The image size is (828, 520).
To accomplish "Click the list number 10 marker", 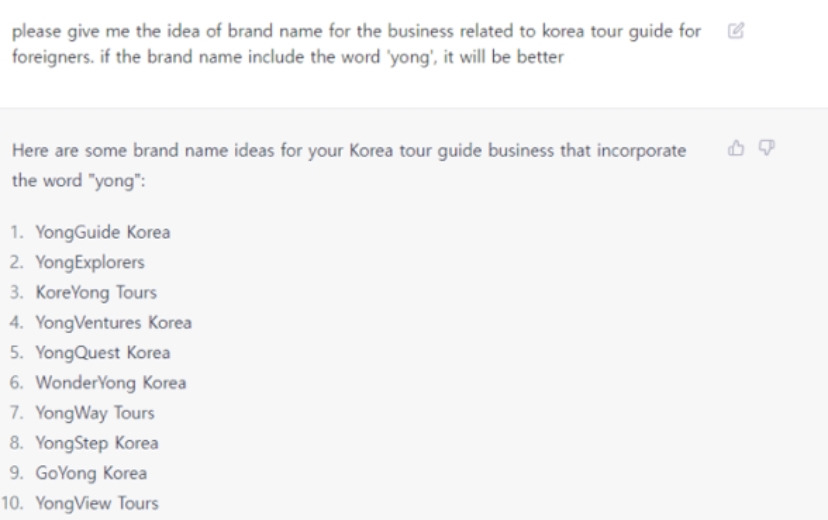I will (12, 503).
